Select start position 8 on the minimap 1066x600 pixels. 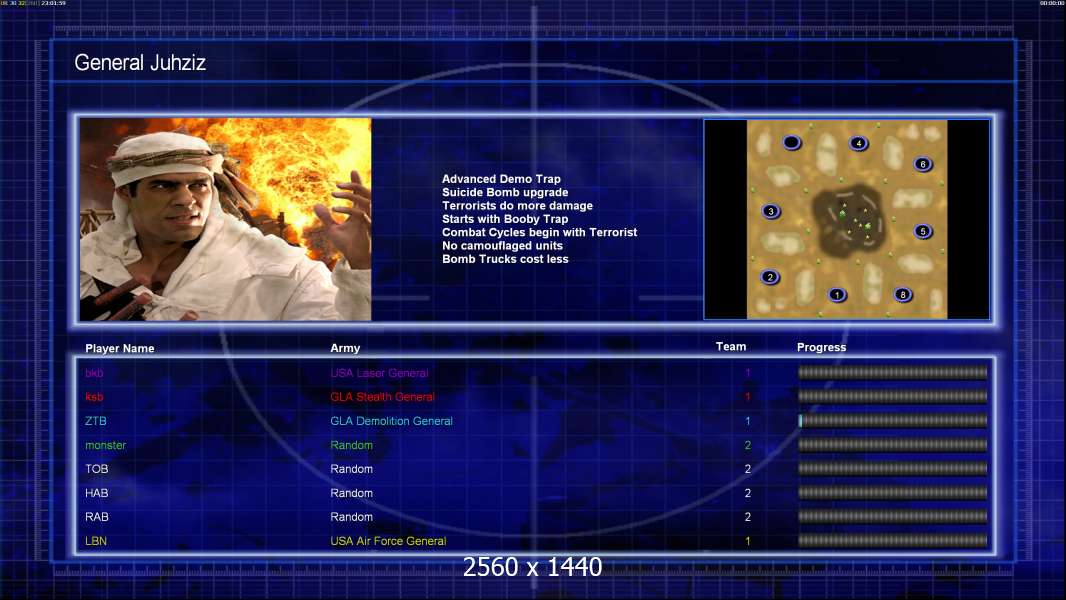point(903,295)
